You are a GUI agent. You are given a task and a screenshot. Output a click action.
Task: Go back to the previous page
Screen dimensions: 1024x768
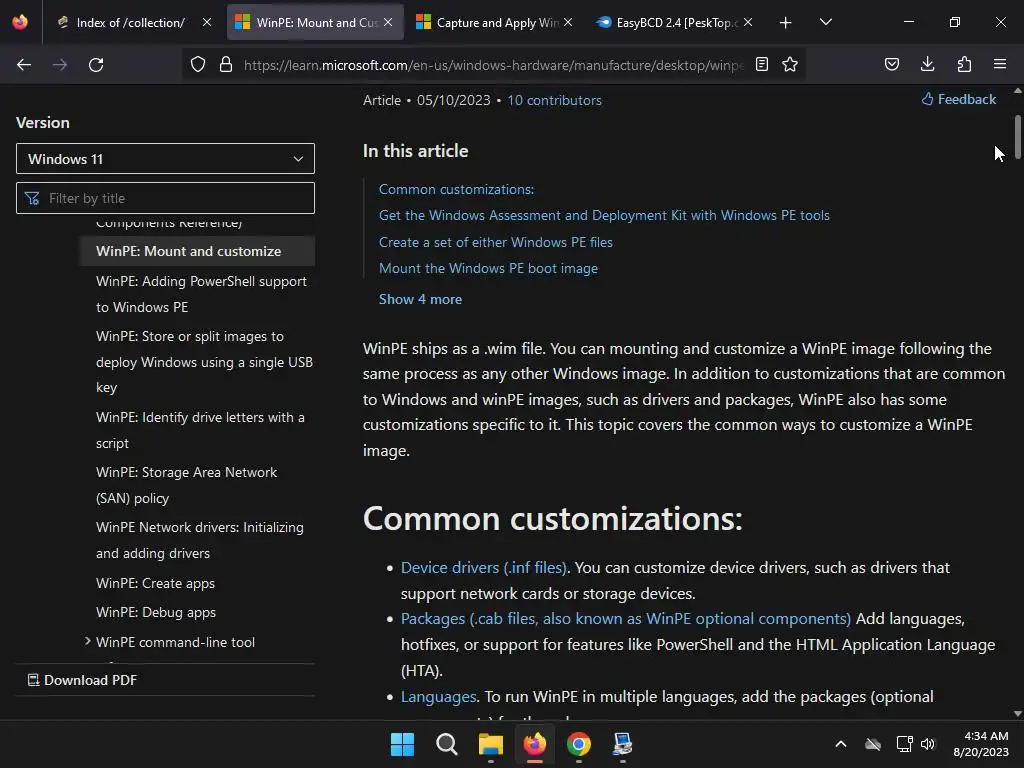24,65
